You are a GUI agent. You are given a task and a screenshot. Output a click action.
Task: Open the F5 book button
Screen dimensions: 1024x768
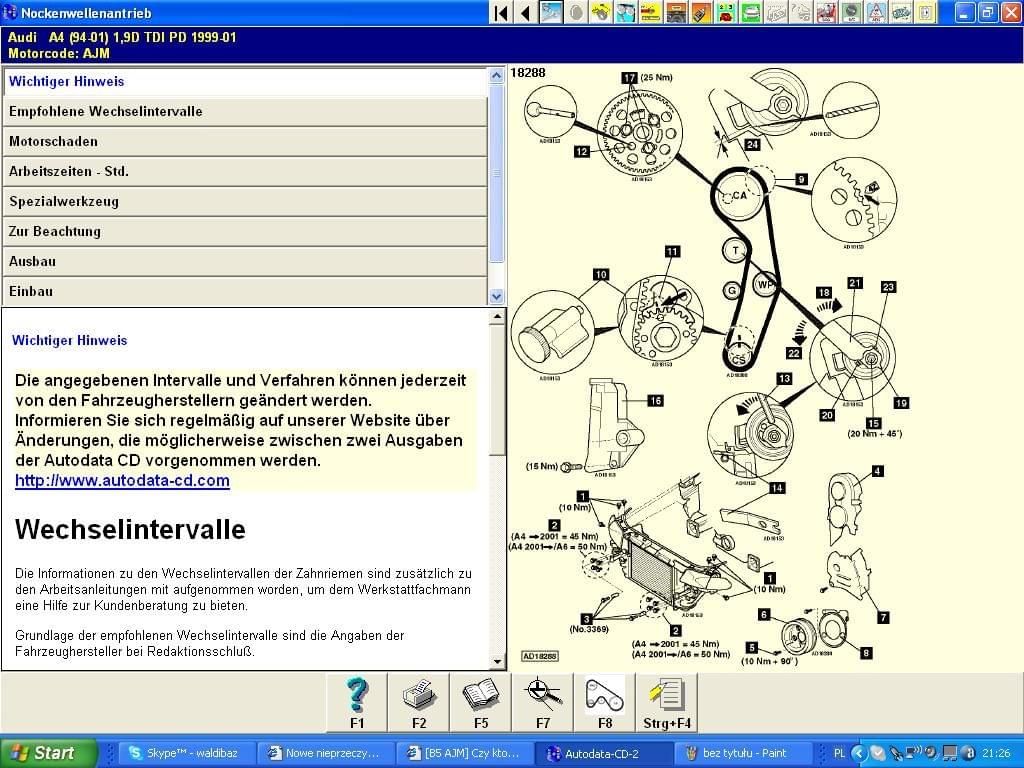coord(481,702)
